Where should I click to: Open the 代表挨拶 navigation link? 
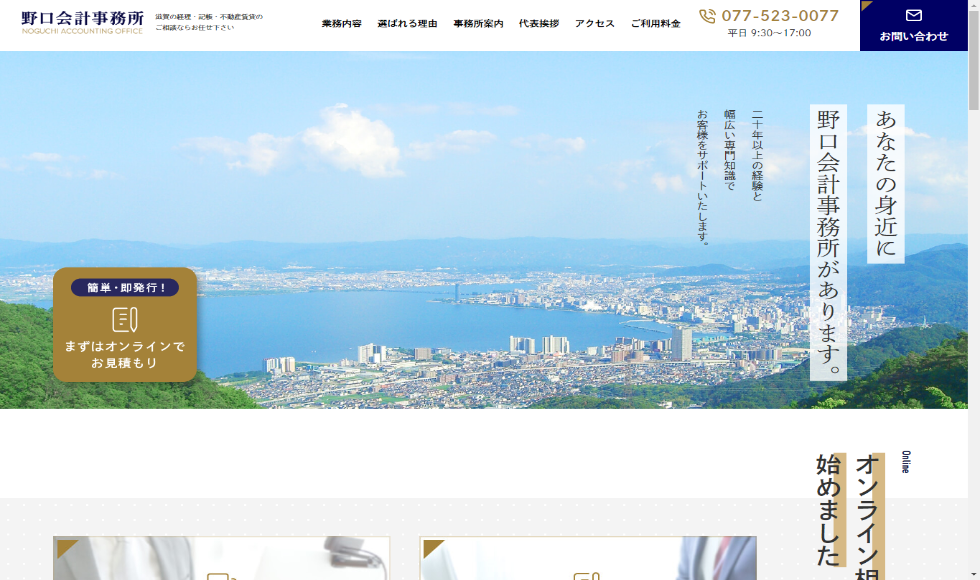(x=539, y=24)
